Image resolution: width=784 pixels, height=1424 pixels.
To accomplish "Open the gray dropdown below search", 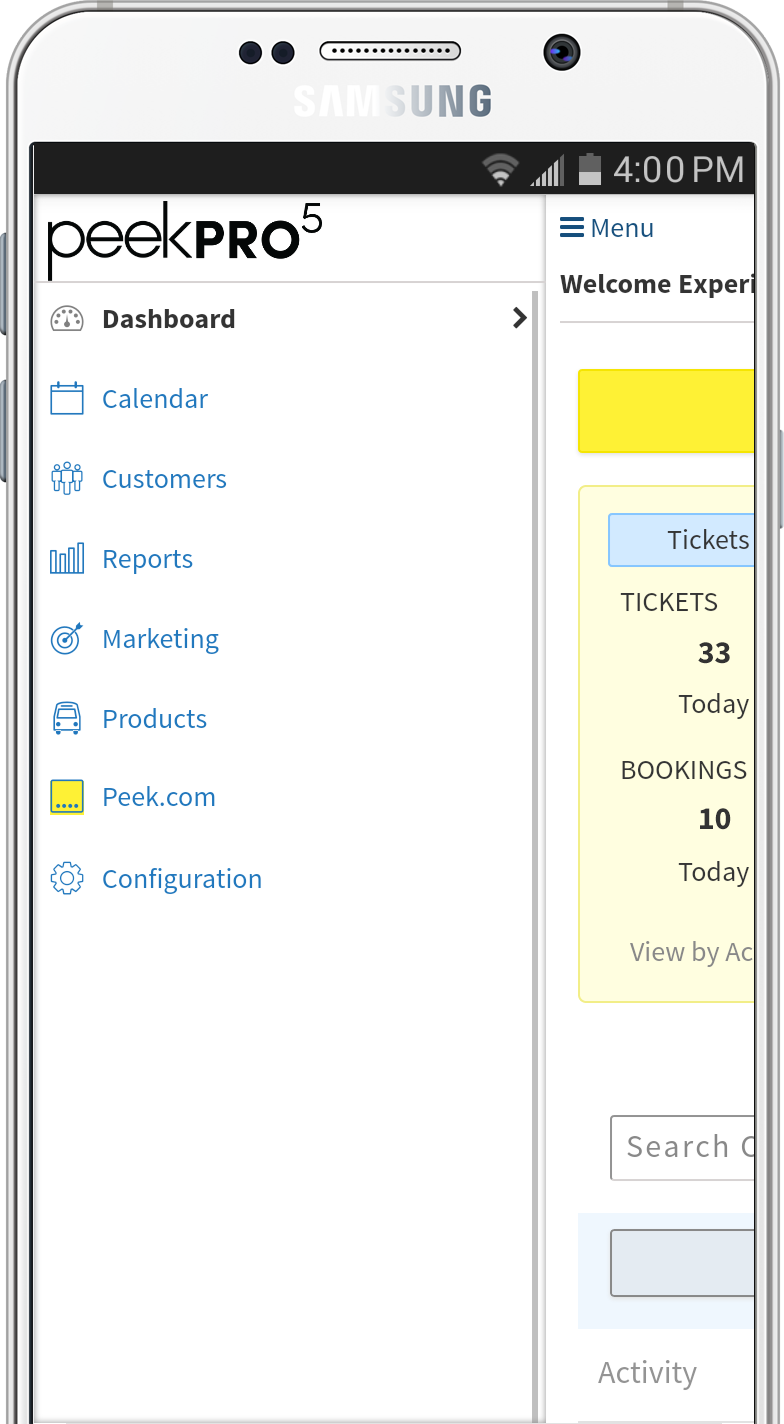I will (682, 1263).
